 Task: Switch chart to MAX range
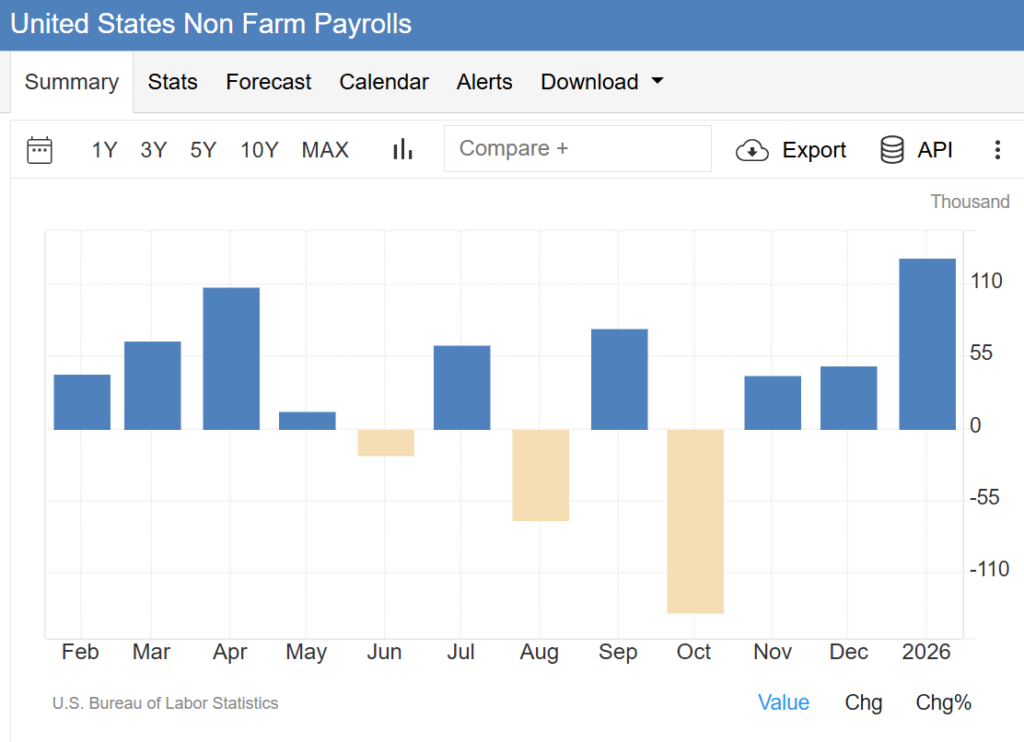(x=325, y=150)
